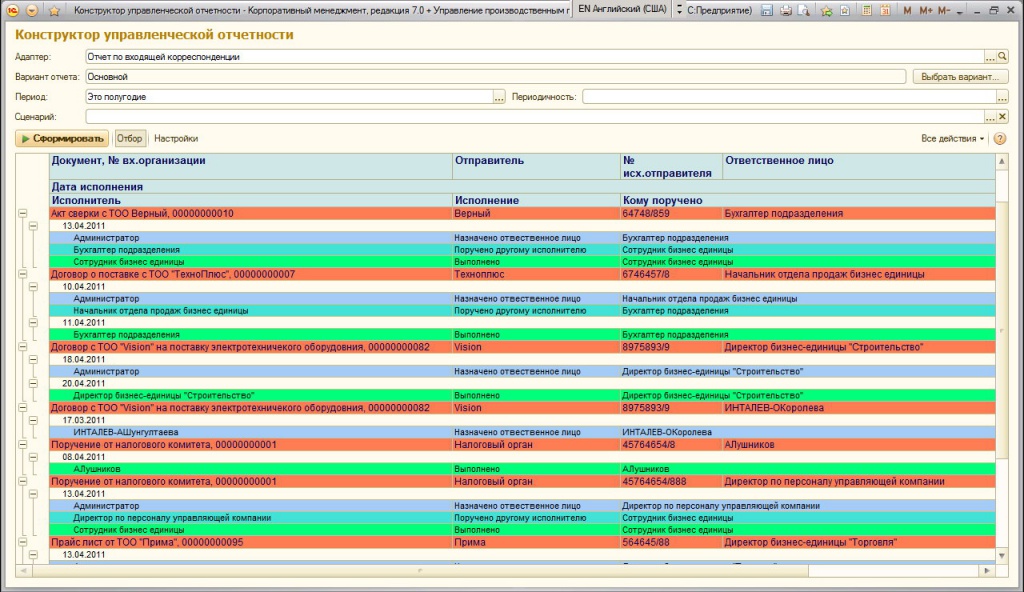
Task: Select the Ответственное лицо column header
Action: tap(859, 167)
